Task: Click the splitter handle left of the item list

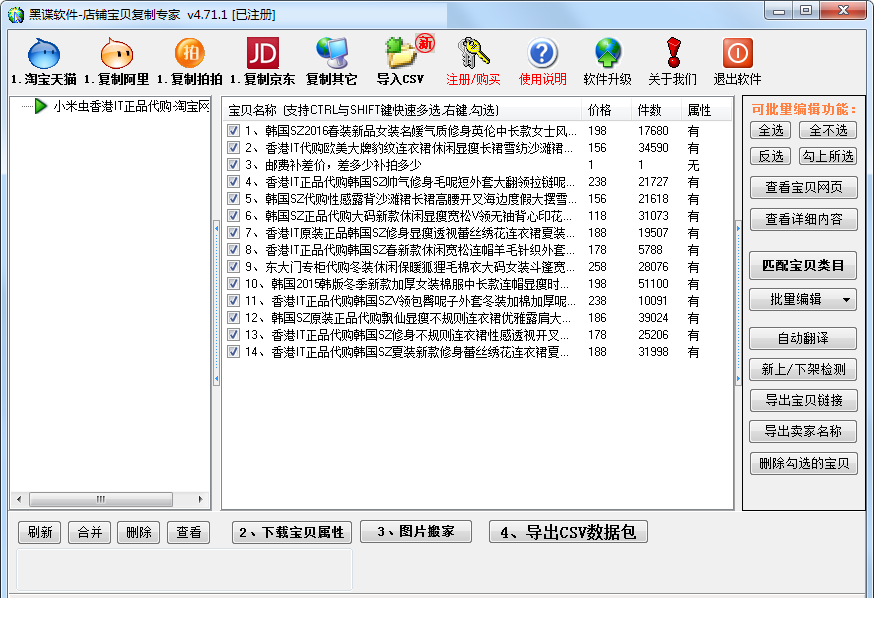Action: tap(216, 303)
